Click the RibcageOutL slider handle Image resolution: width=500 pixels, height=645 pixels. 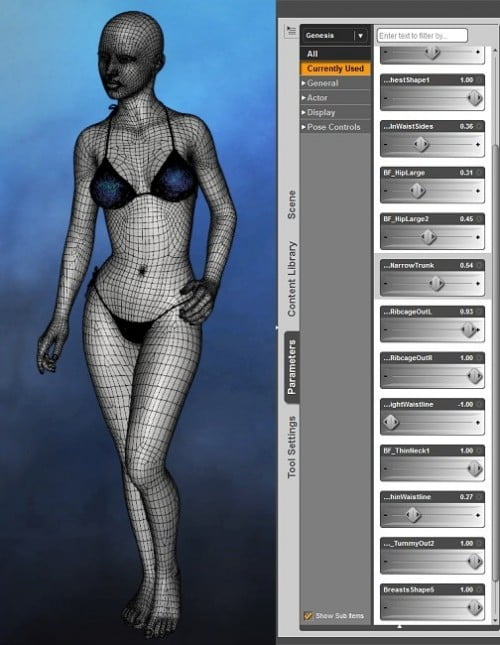pos(468,330)
